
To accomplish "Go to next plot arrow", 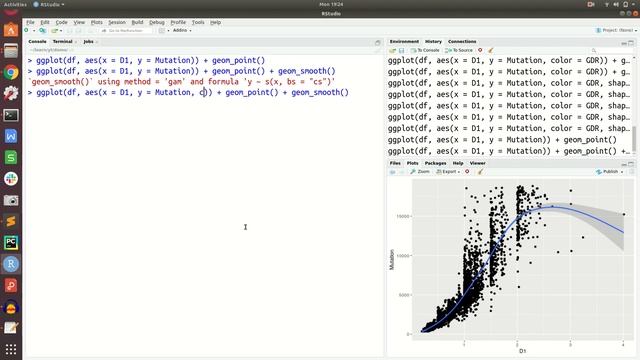I will [x=402, y=172].
